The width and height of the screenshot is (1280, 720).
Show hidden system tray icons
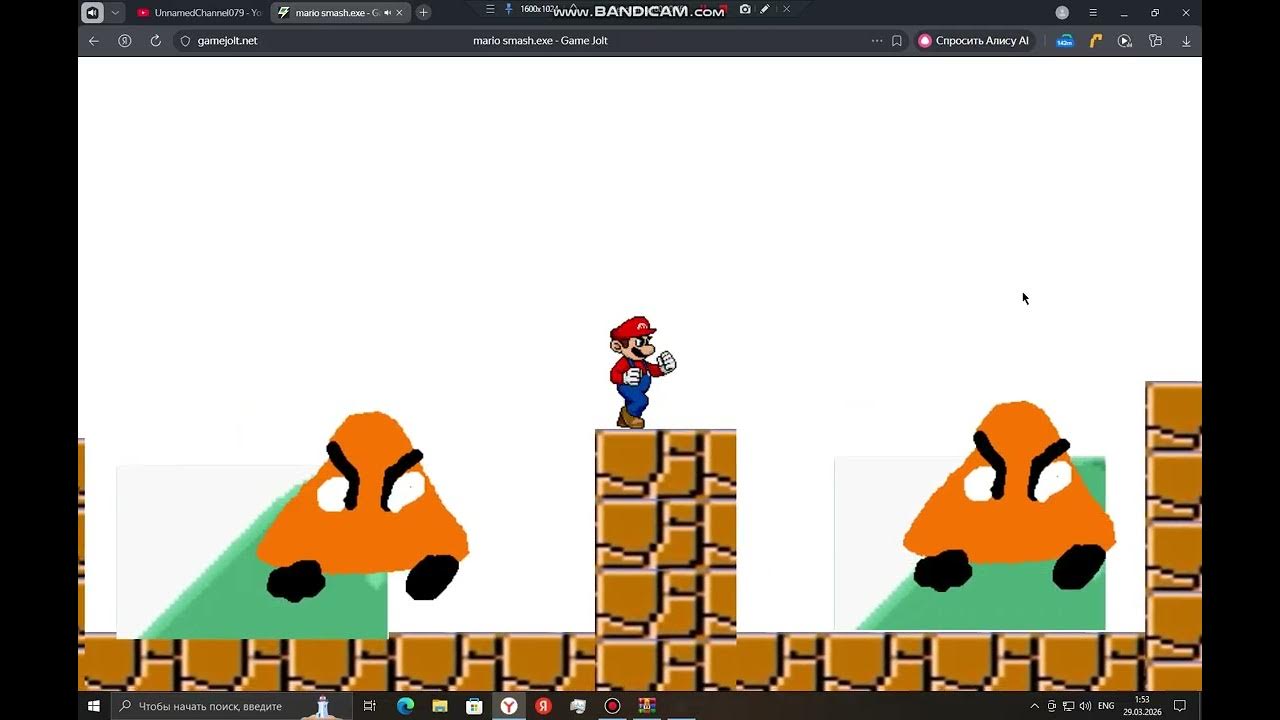pos(1034,706)
